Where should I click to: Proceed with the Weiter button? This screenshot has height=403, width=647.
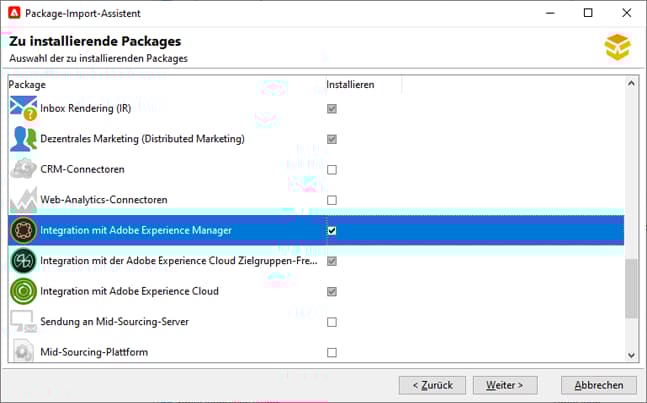click(x=505, y=385)
